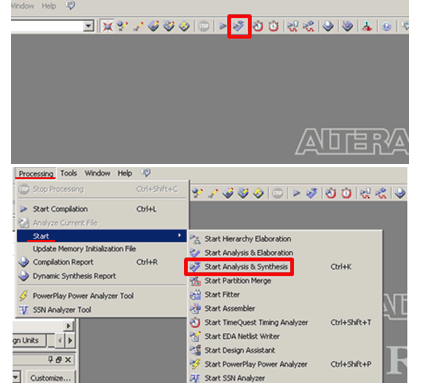Open the Help menu in upper screenshot
The height and width of the screenshot is (383, 434).
click(x=49, y=6)
